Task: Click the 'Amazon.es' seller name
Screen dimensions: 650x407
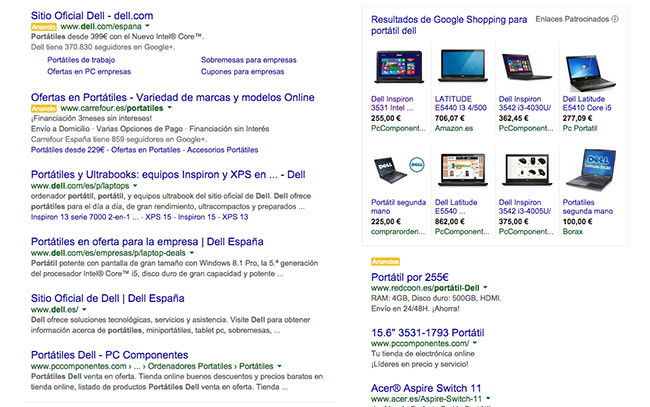Action: 454,128
